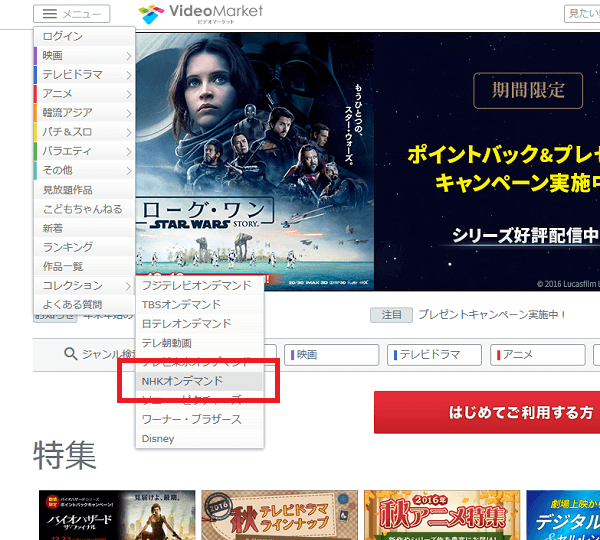
Task: Click the genre search magnifier icon
Action: [x=70, y=354]
